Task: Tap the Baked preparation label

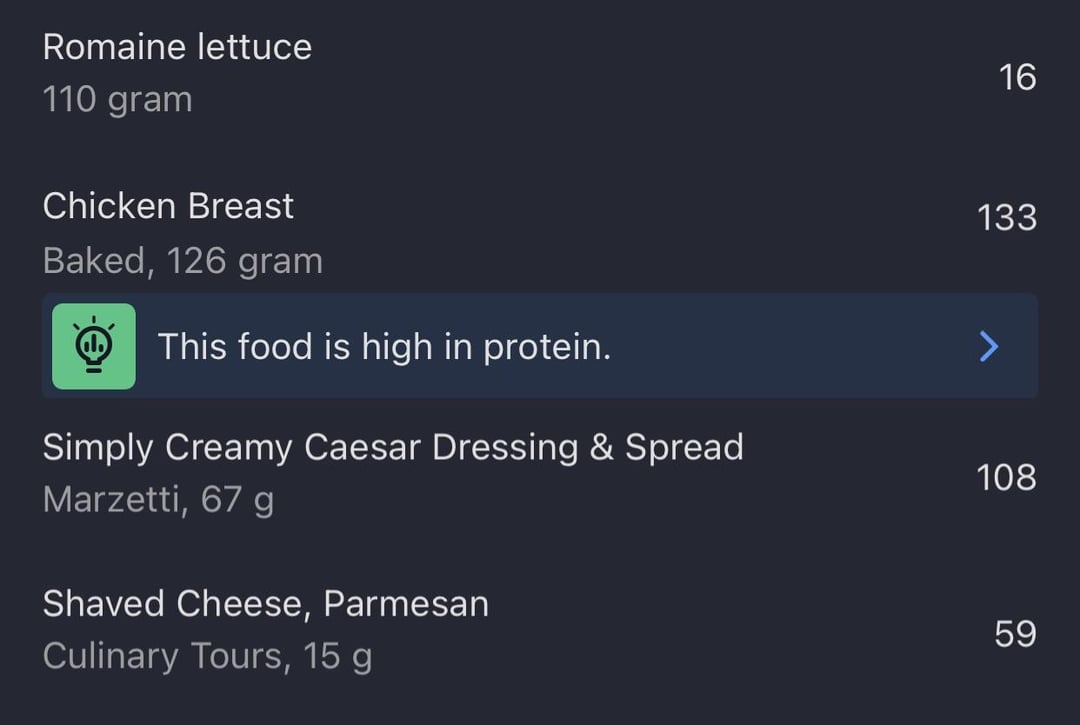Action: pyautogui.click(x=94, y=261)
